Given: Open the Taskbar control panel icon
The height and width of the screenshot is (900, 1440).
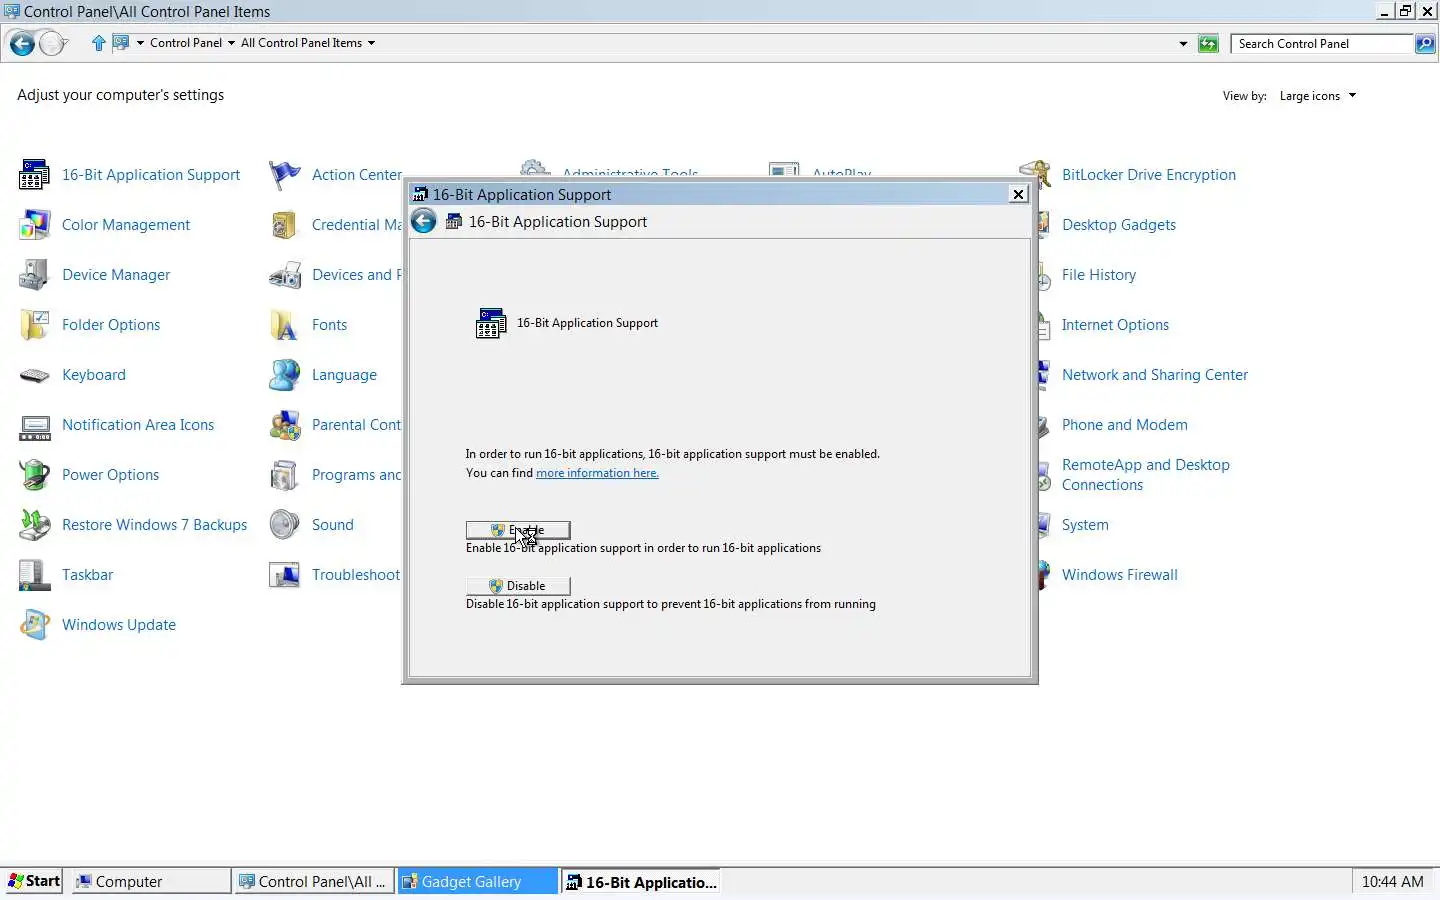Looking at the screenshot, I should point(34,575).
